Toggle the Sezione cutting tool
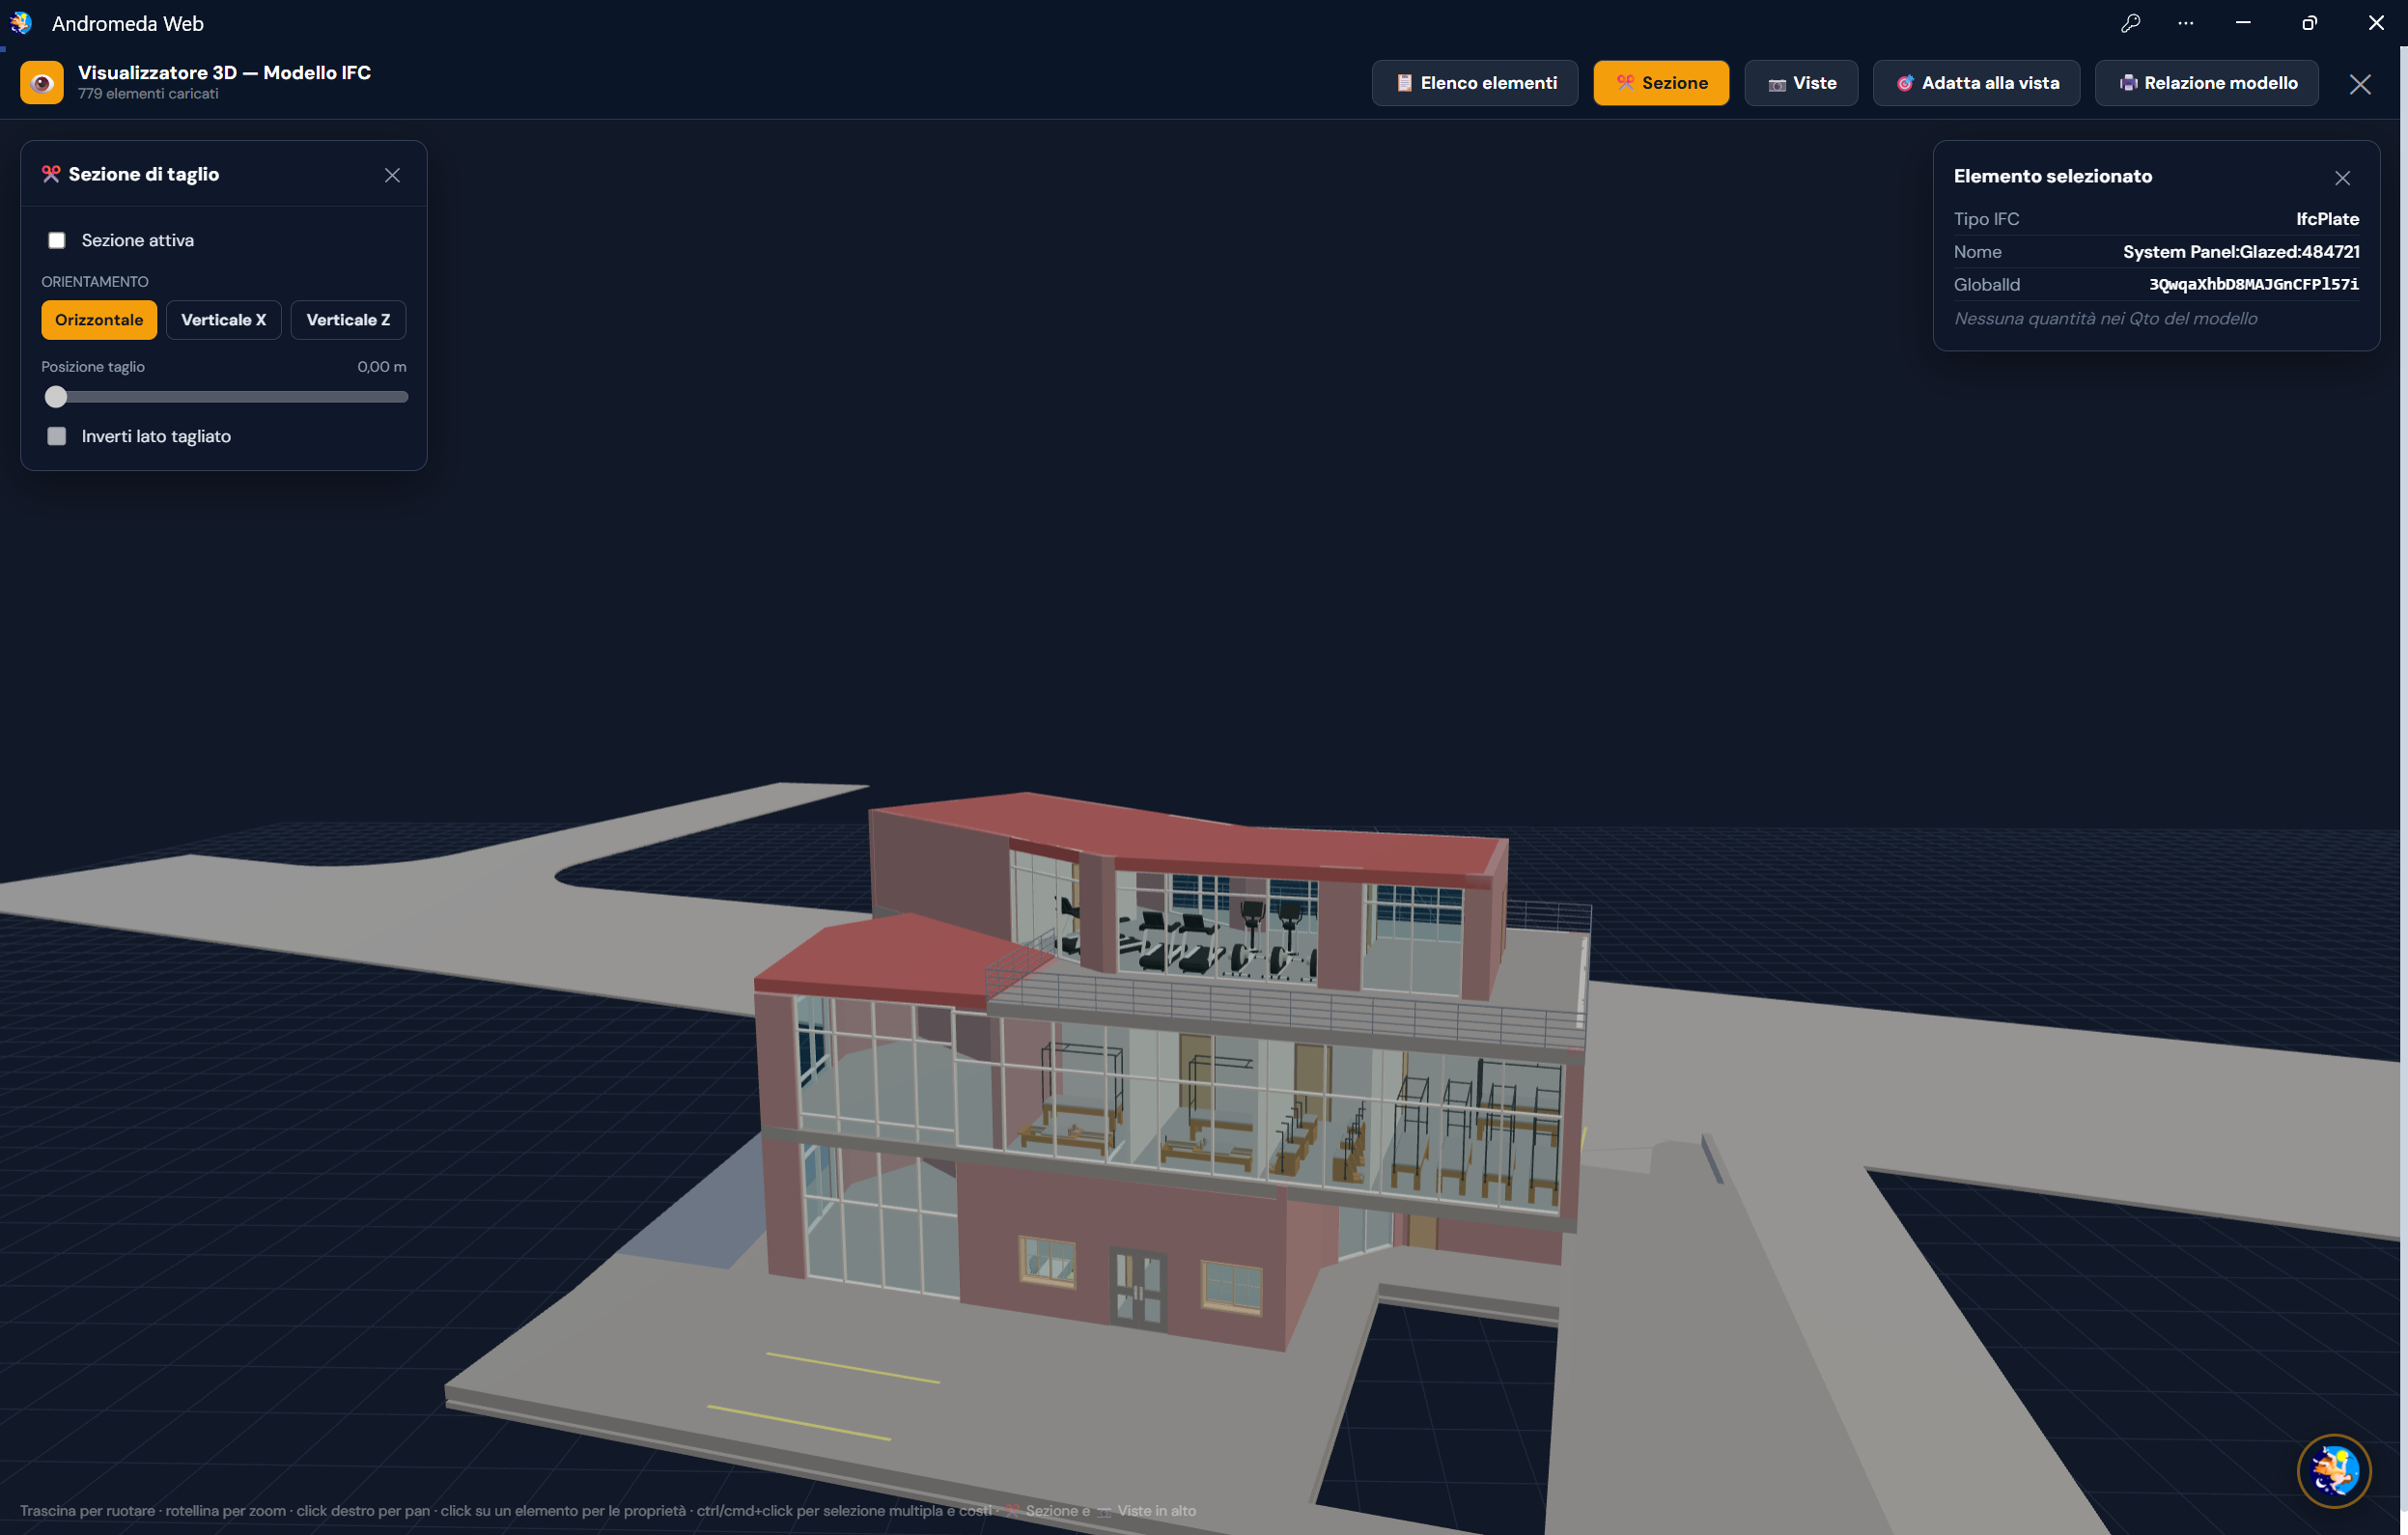The width and height of the screenshot is (2408, 1535). point(1660,83)
